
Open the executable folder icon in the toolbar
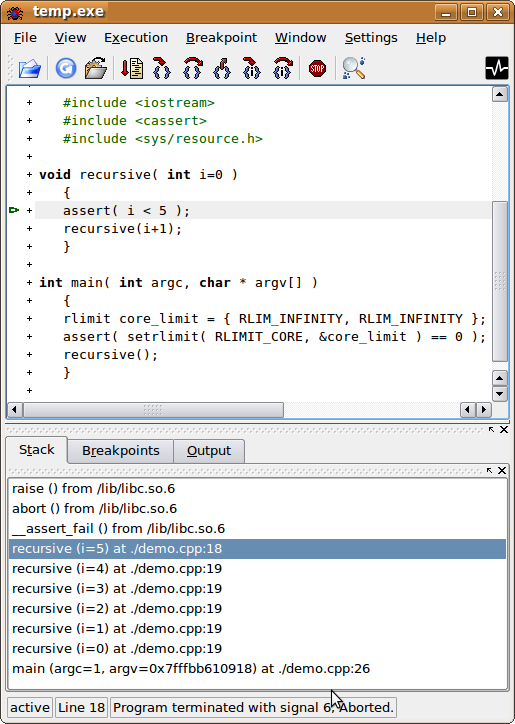point(96,68)
